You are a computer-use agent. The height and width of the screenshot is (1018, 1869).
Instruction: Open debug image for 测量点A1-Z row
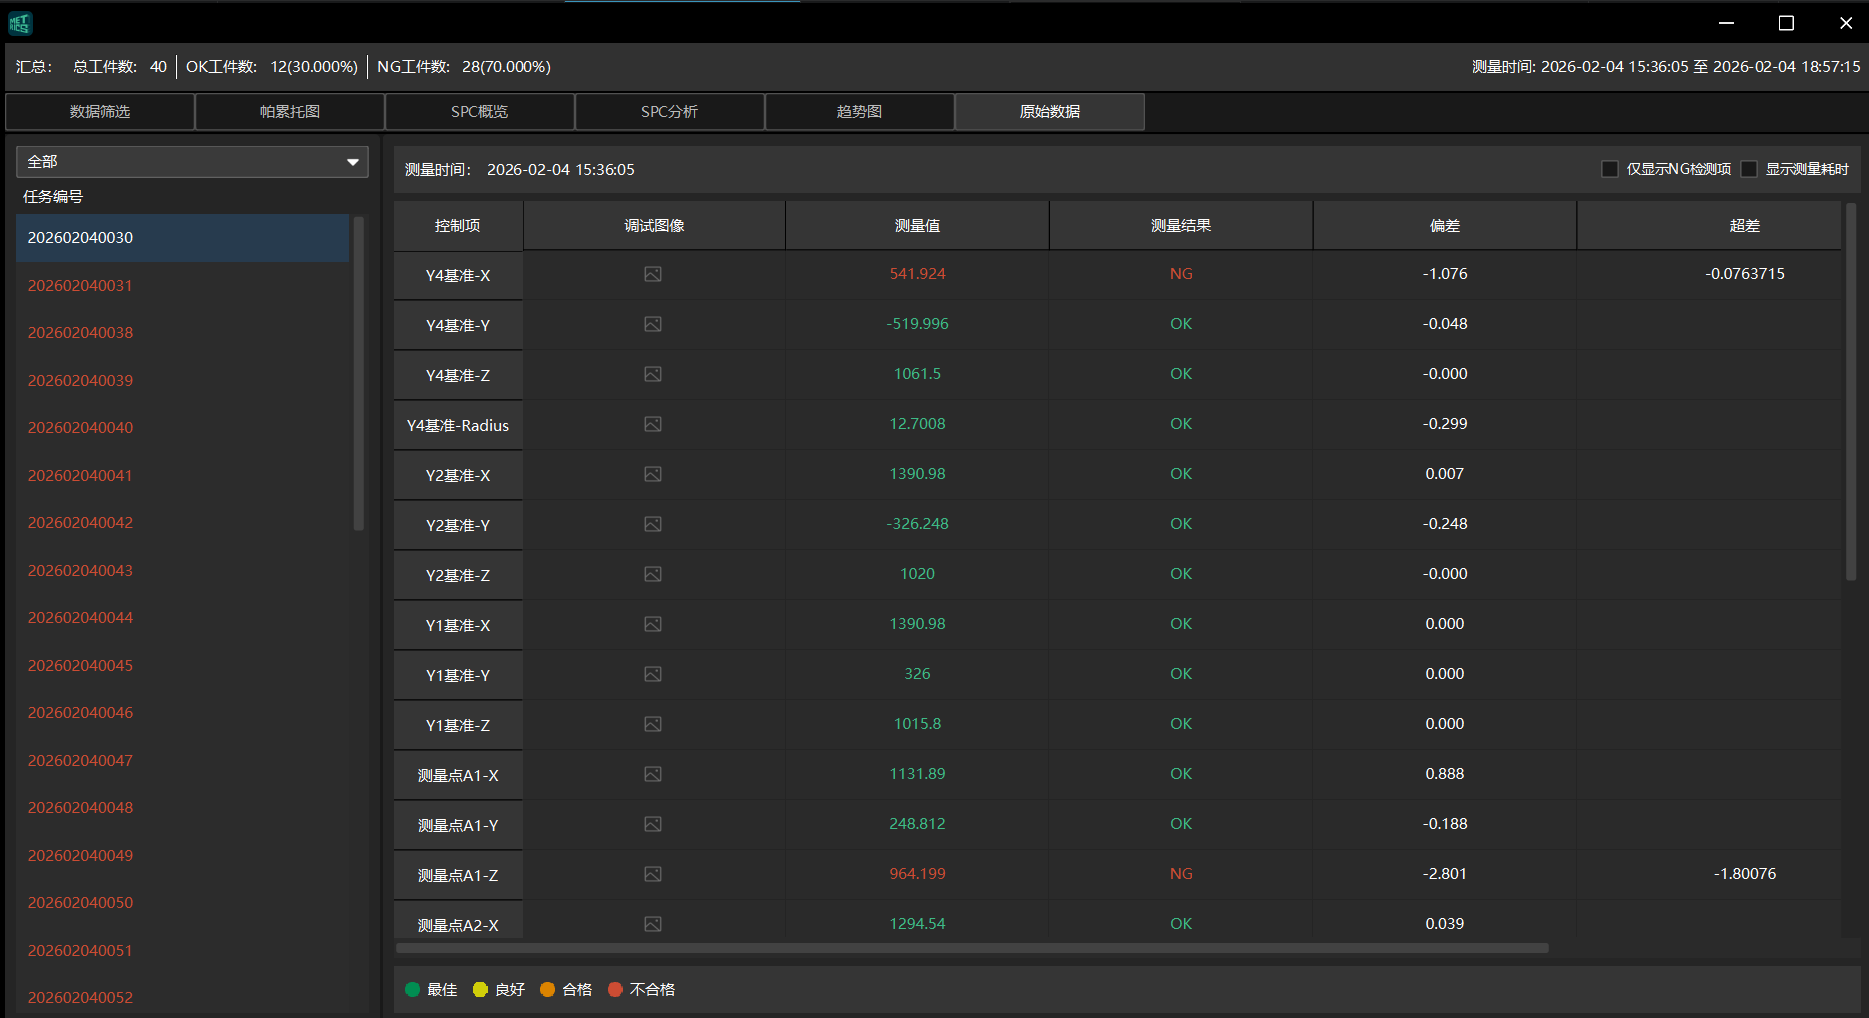pyautogui.click(x=653, y=873)
